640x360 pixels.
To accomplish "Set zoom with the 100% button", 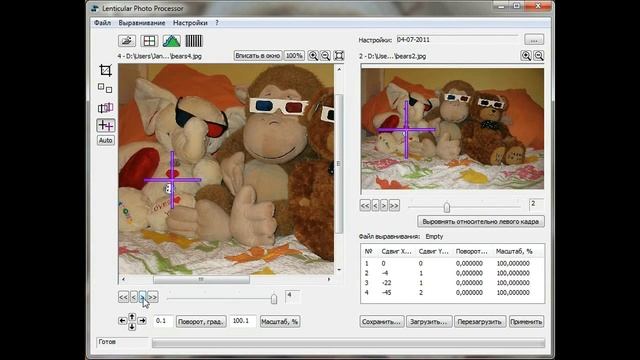I will [294, 56].
